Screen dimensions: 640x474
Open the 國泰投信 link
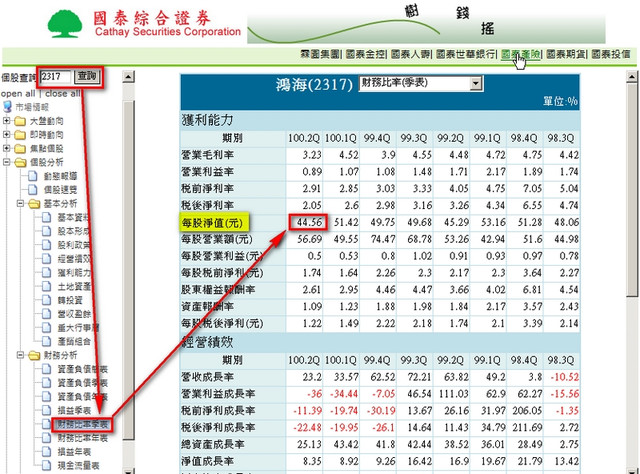611,54
